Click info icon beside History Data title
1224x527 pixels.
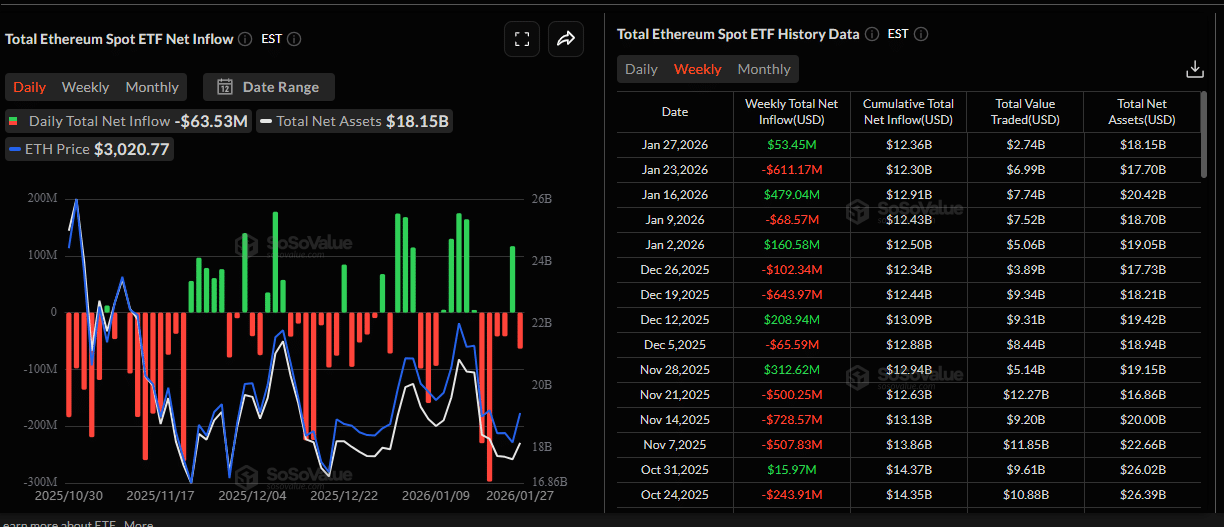[871, 34]
